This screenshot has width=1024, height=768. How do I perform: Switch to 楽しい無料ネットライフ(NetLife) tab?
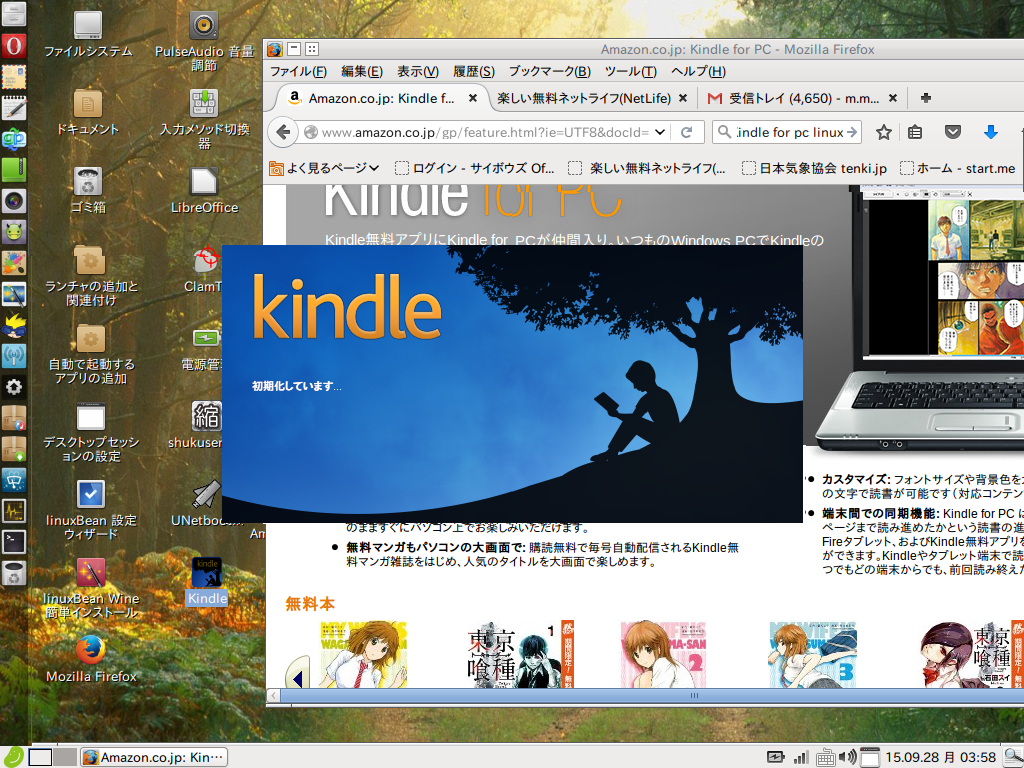click(x=584, y=98)
